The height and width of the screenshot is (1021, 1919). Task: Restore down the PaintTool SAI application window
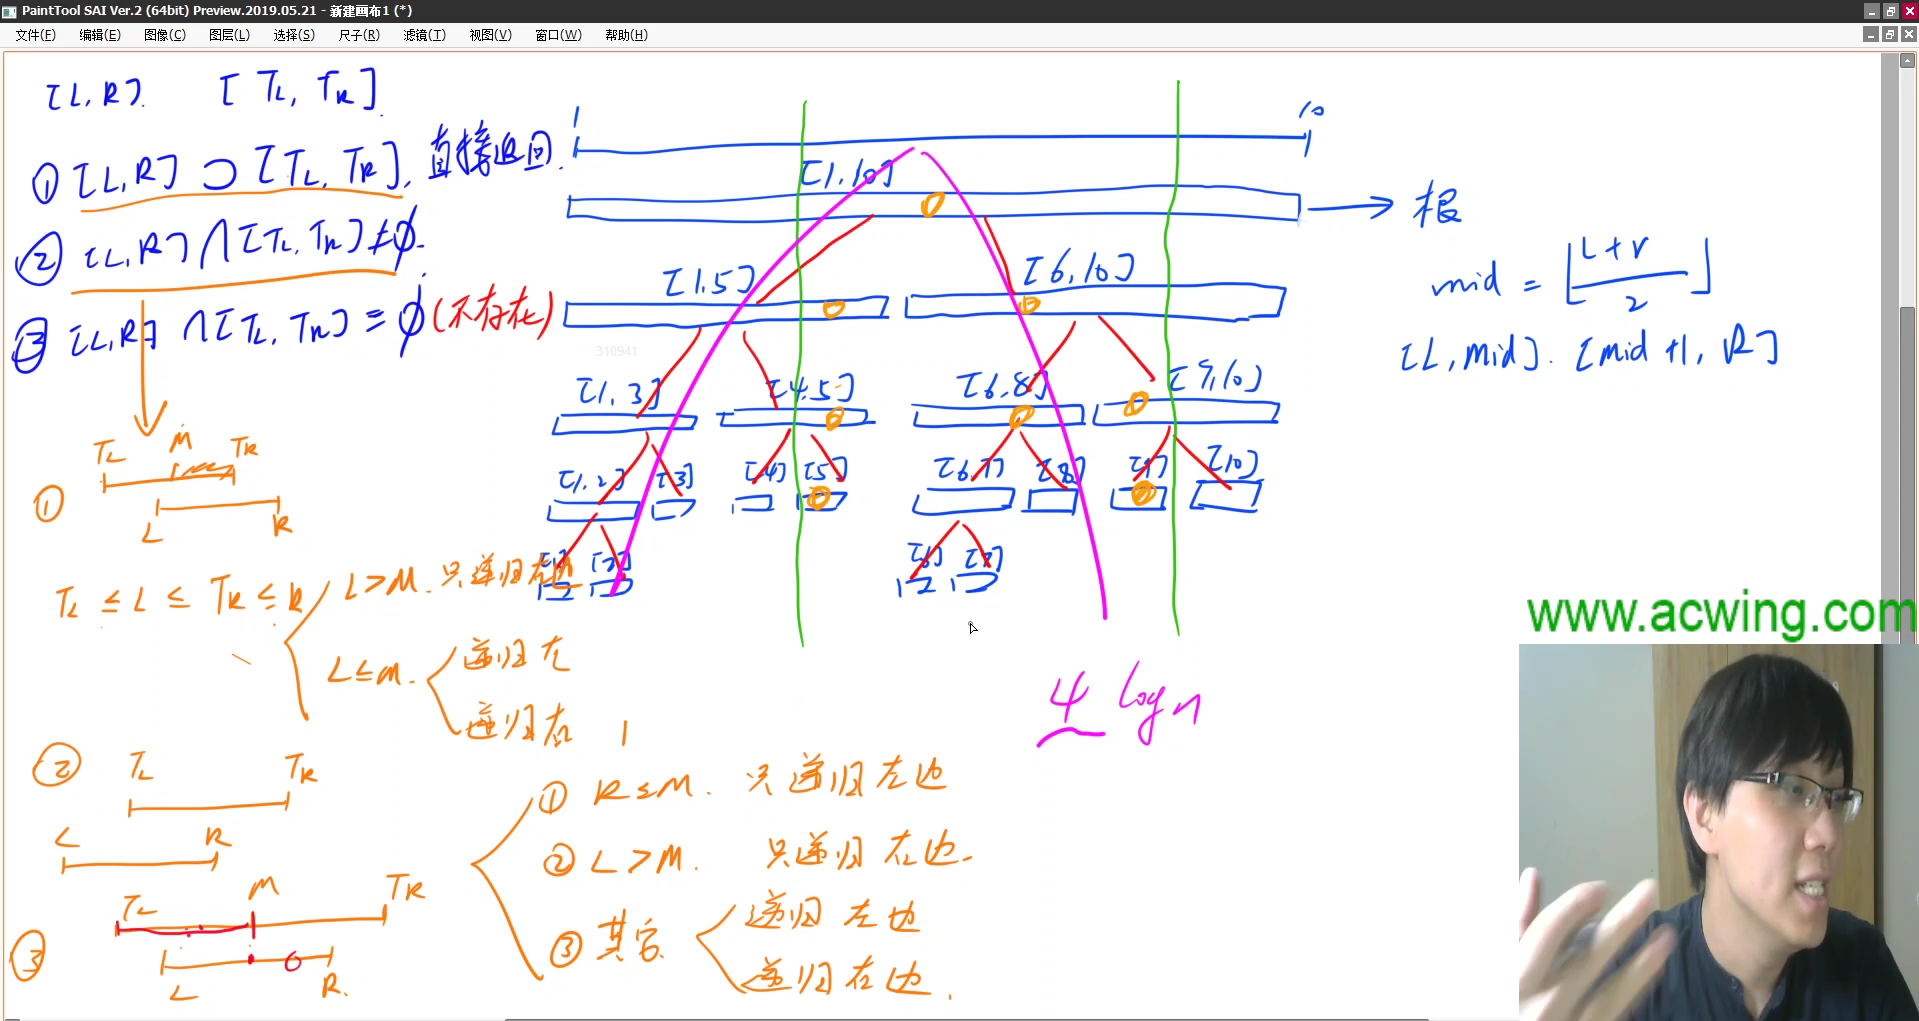(x=1890, y=11)
